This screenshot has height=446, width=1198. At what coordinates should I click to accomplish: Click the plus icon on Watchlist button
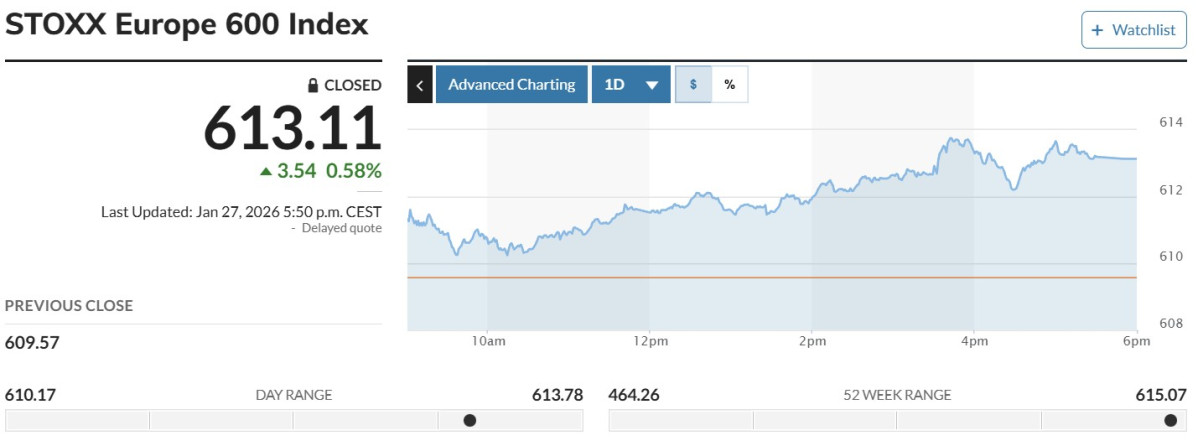(1096, 30)
